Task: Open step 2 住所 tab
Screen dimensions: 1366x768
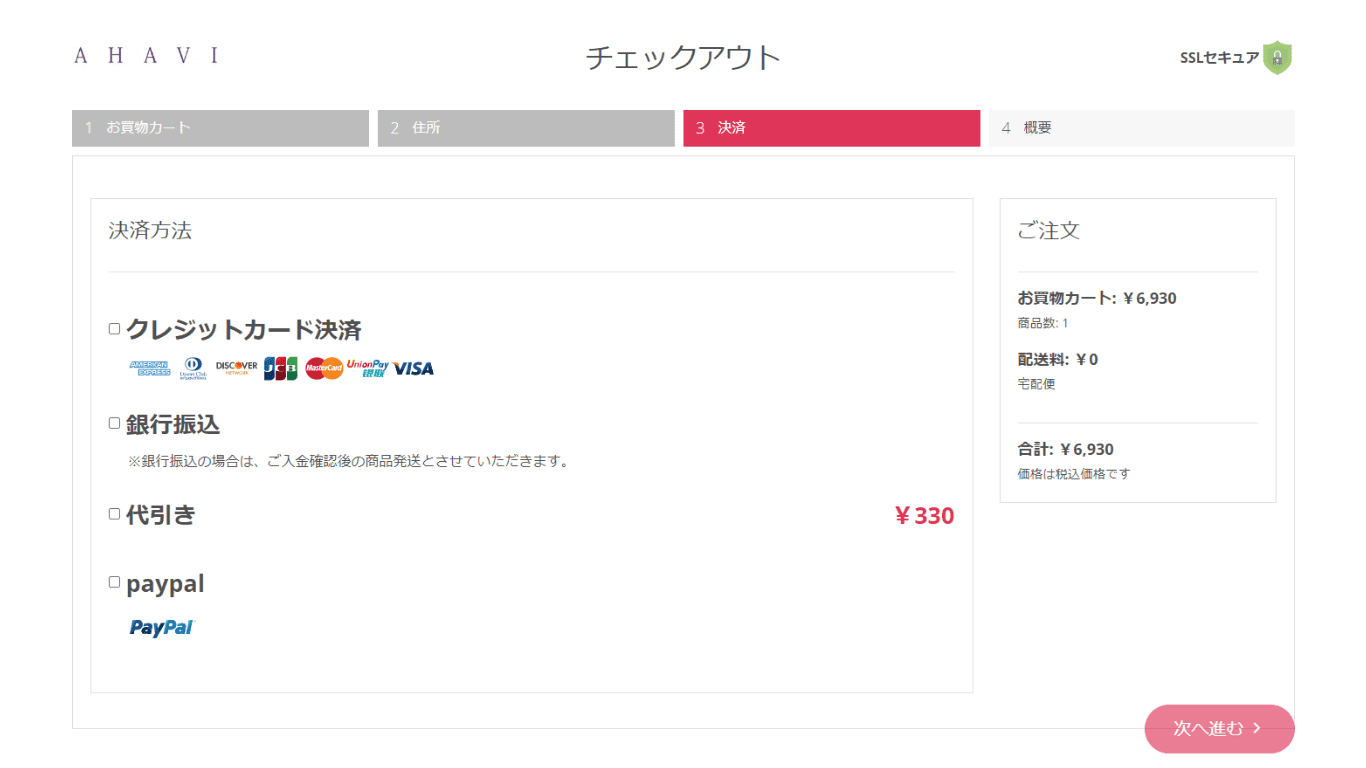Action: [526, 128]
